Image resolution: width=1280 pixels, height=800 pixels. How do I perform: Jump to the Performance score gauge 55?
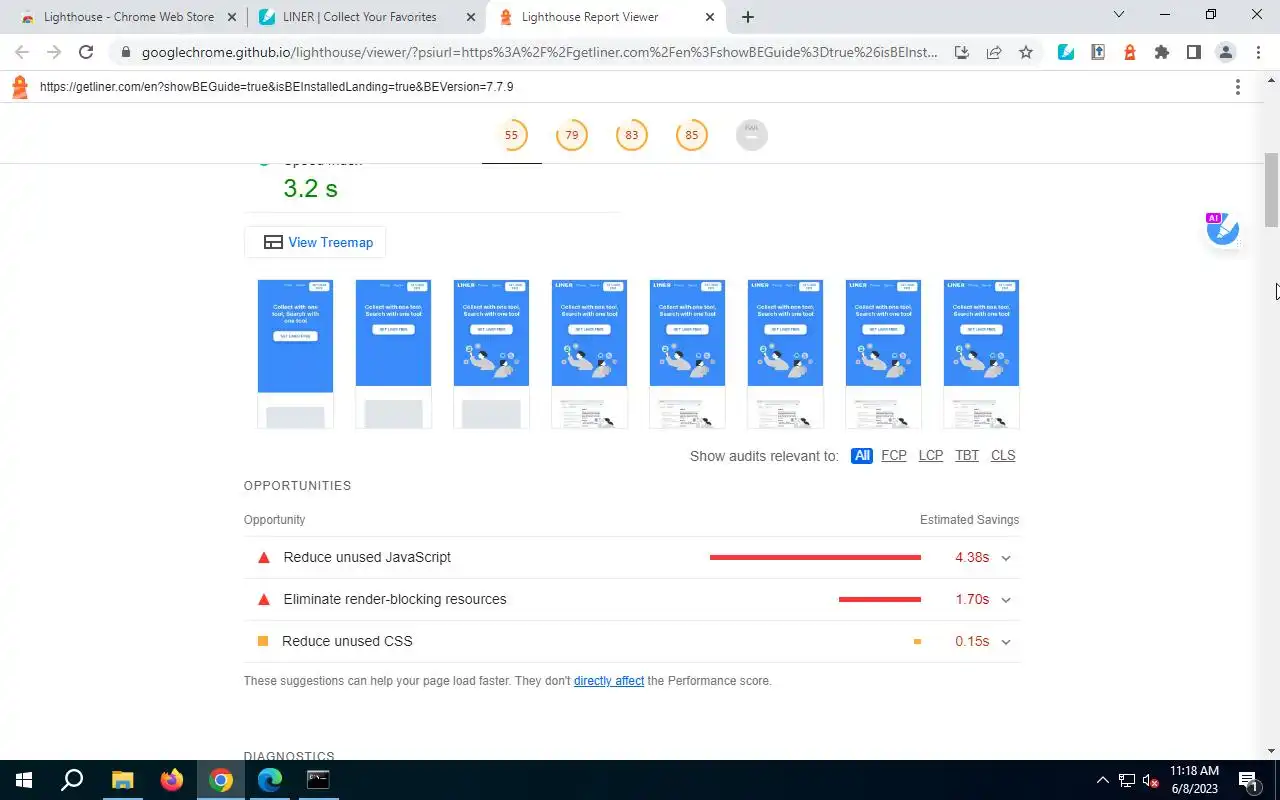pos(512,135)
